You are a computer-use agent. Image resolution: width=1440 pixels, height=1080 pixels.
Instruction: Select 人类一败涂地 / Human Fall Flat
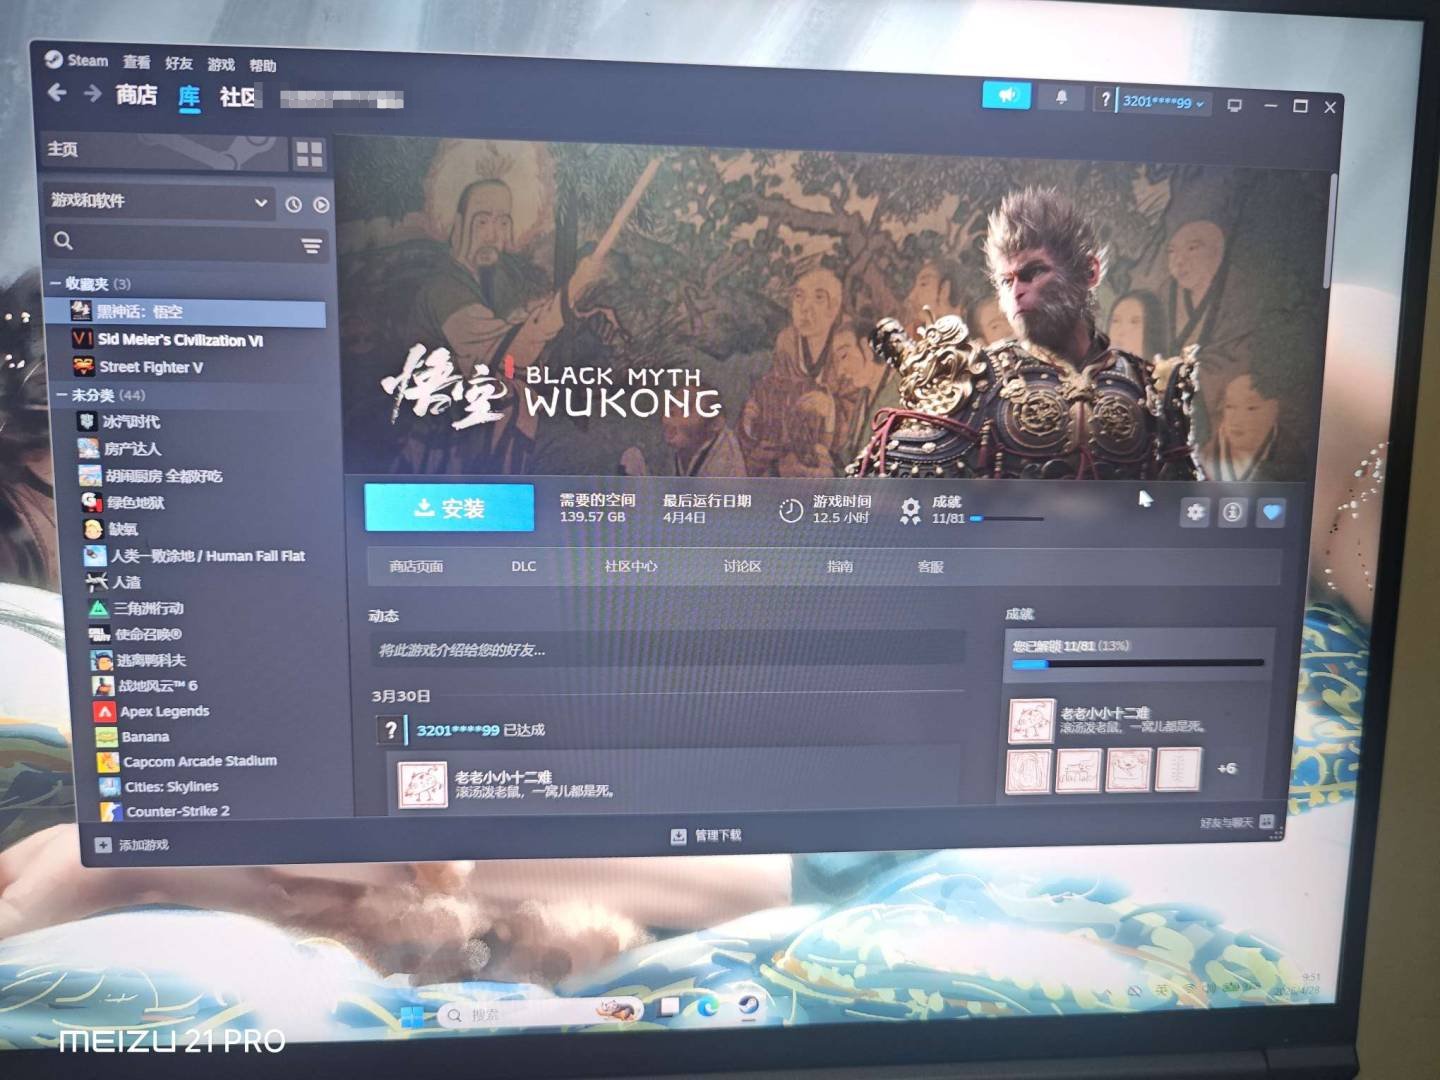coord(207,556)
